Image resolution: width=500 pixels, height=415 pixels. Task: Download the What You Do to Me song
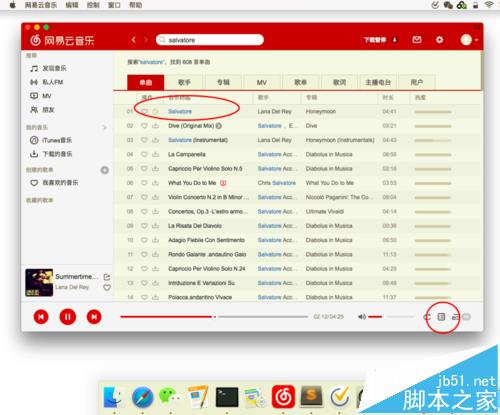(x=155, y=183)
